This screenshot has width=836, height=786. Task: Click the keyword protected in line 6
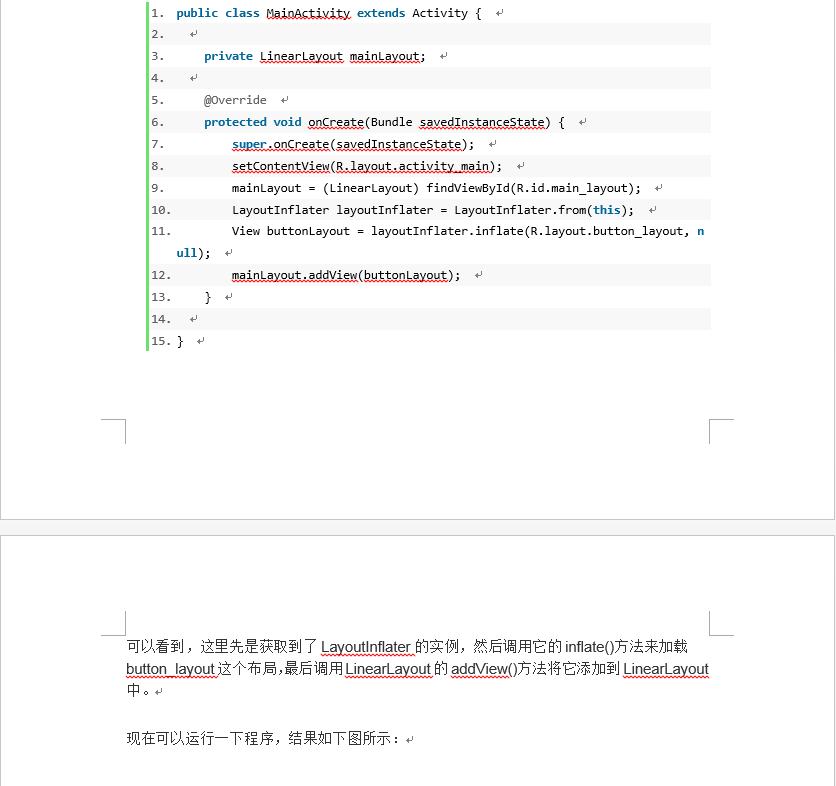(235, 122)
